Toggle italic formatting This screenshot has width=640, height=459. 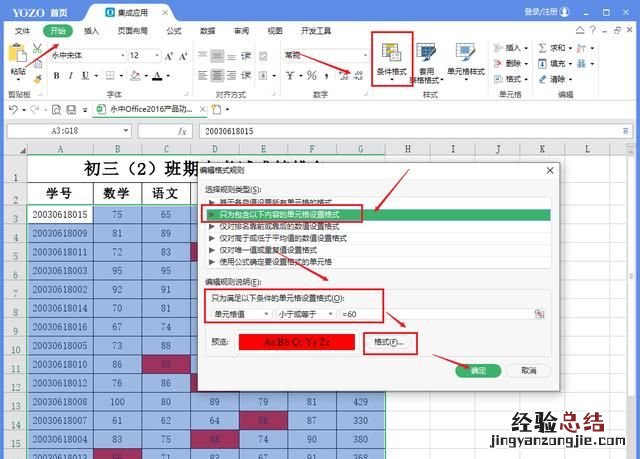pos(70,75)
